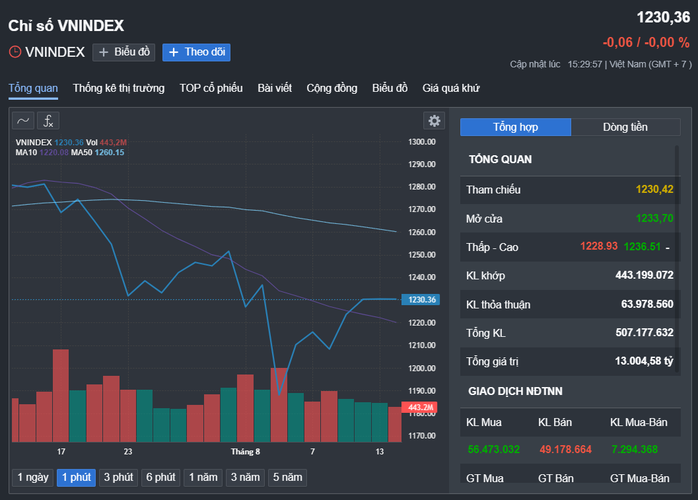This screenshot has width=698, height=500.
Task: Click the GIAO DỊCH NĐTNN heading
Action: [515, 391]
